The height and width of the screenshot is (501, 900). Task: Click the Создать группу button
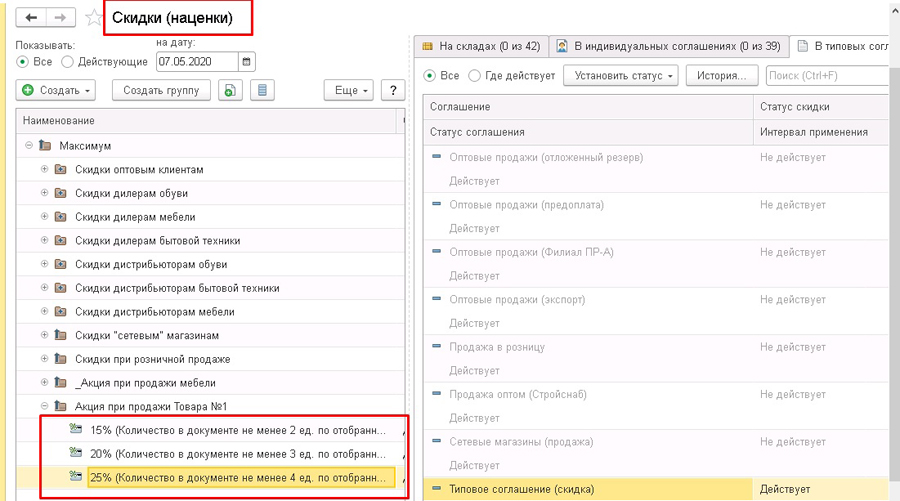pos(160,91)
